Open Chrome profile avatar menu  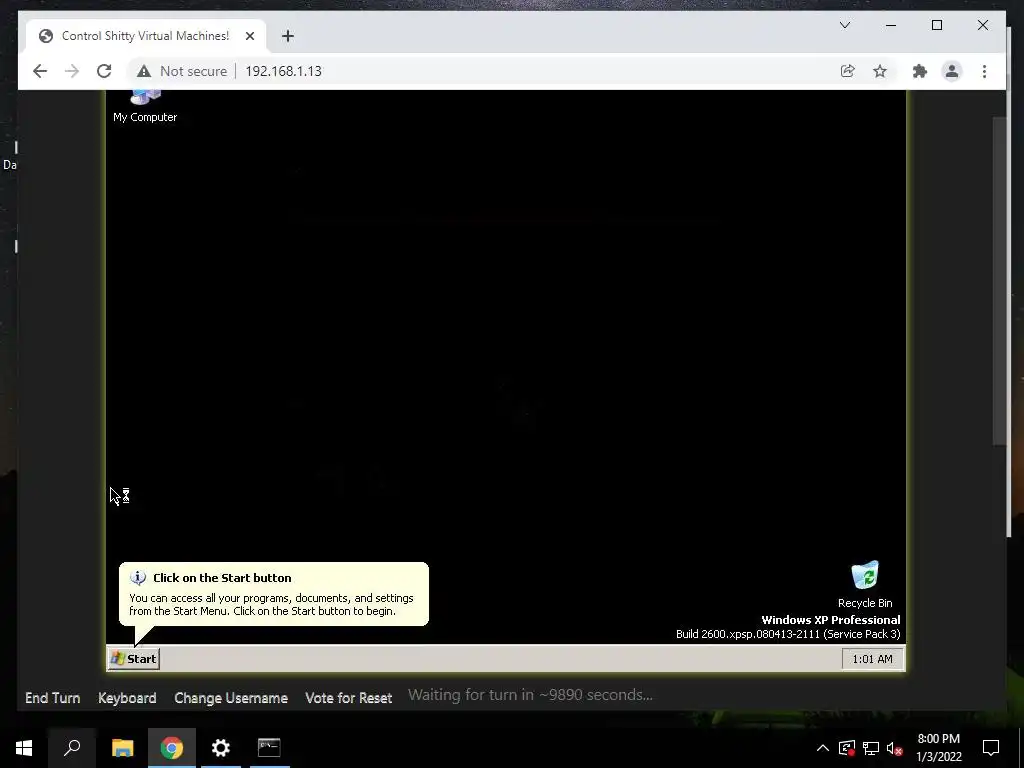pyautogui.click(x=952, y=71)
